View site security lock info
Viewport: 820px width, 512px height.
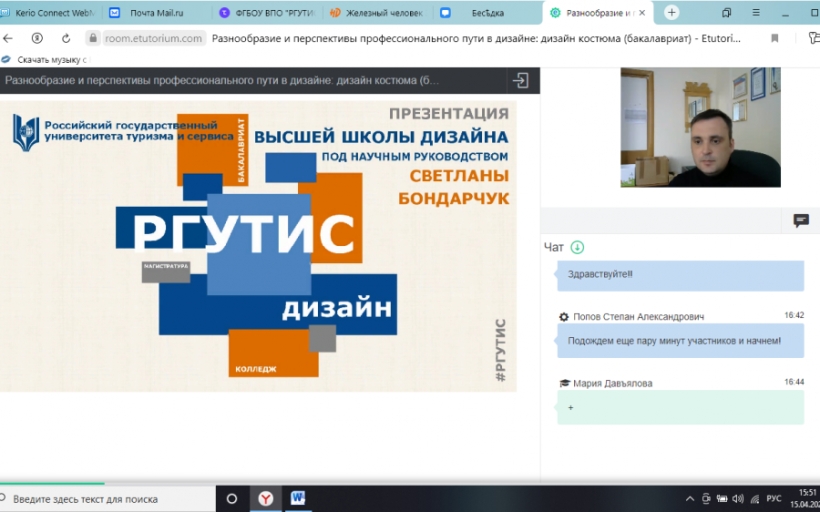[93, 38]
